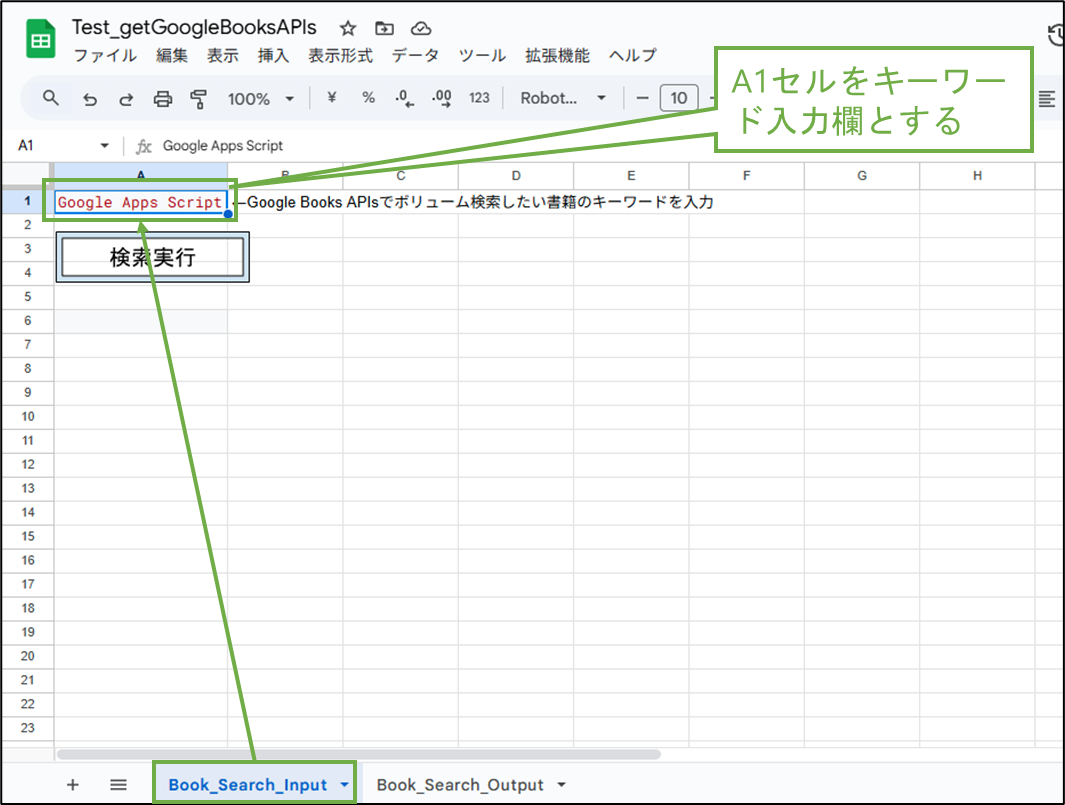Screen dimensions: 1065x805
Task: Increase decimal places
Action: click(x=442, y=99)
